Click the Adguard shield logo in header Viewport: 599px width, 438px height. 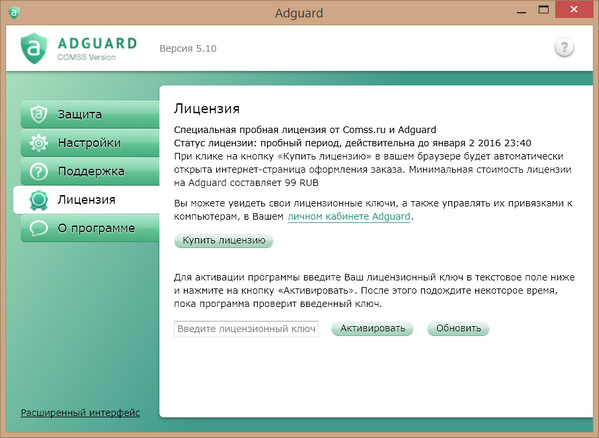pos(34,48)
